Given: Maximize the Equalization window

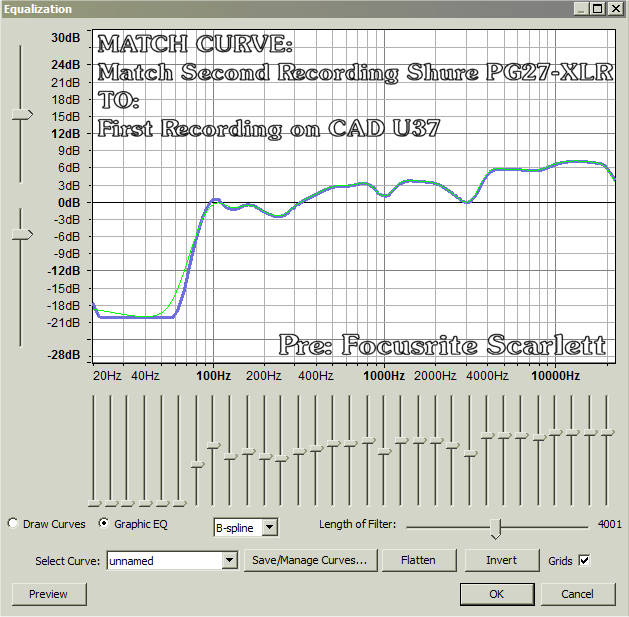Looking at the screenshot, I should click(x=598, y=8).
